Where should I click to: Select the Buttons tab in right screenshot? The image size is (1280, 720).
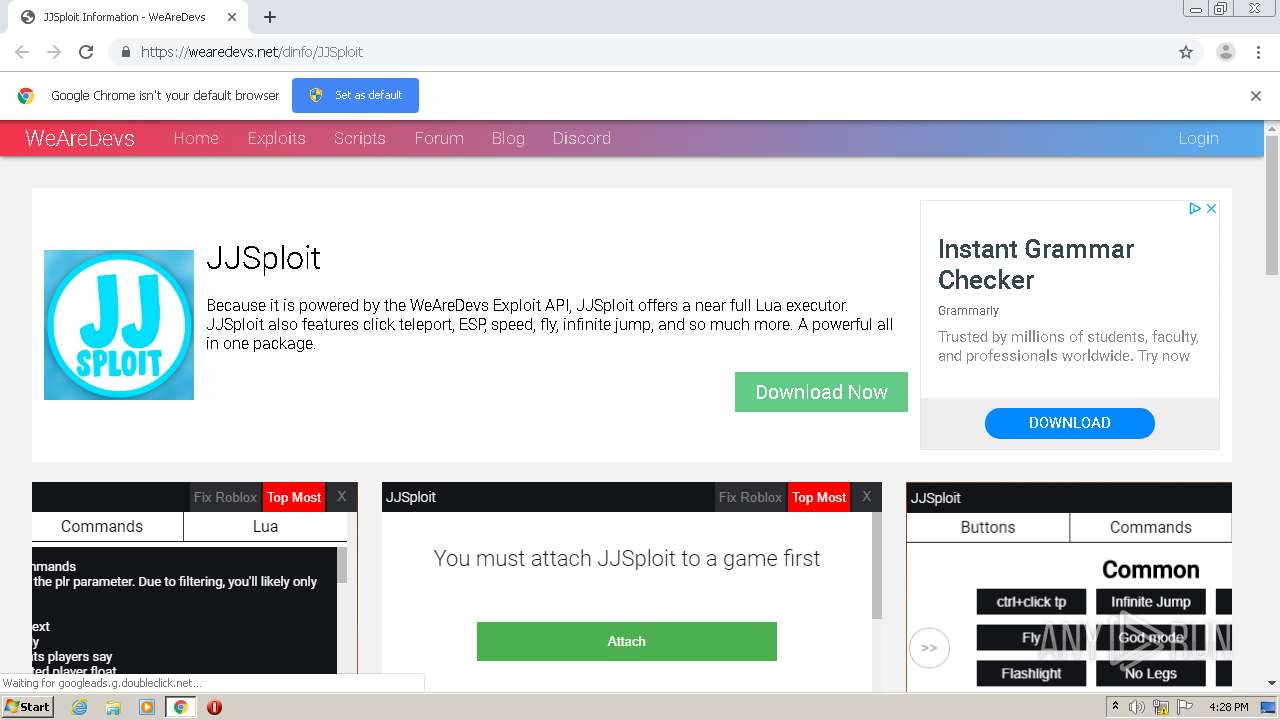click(x=988, y=527)
